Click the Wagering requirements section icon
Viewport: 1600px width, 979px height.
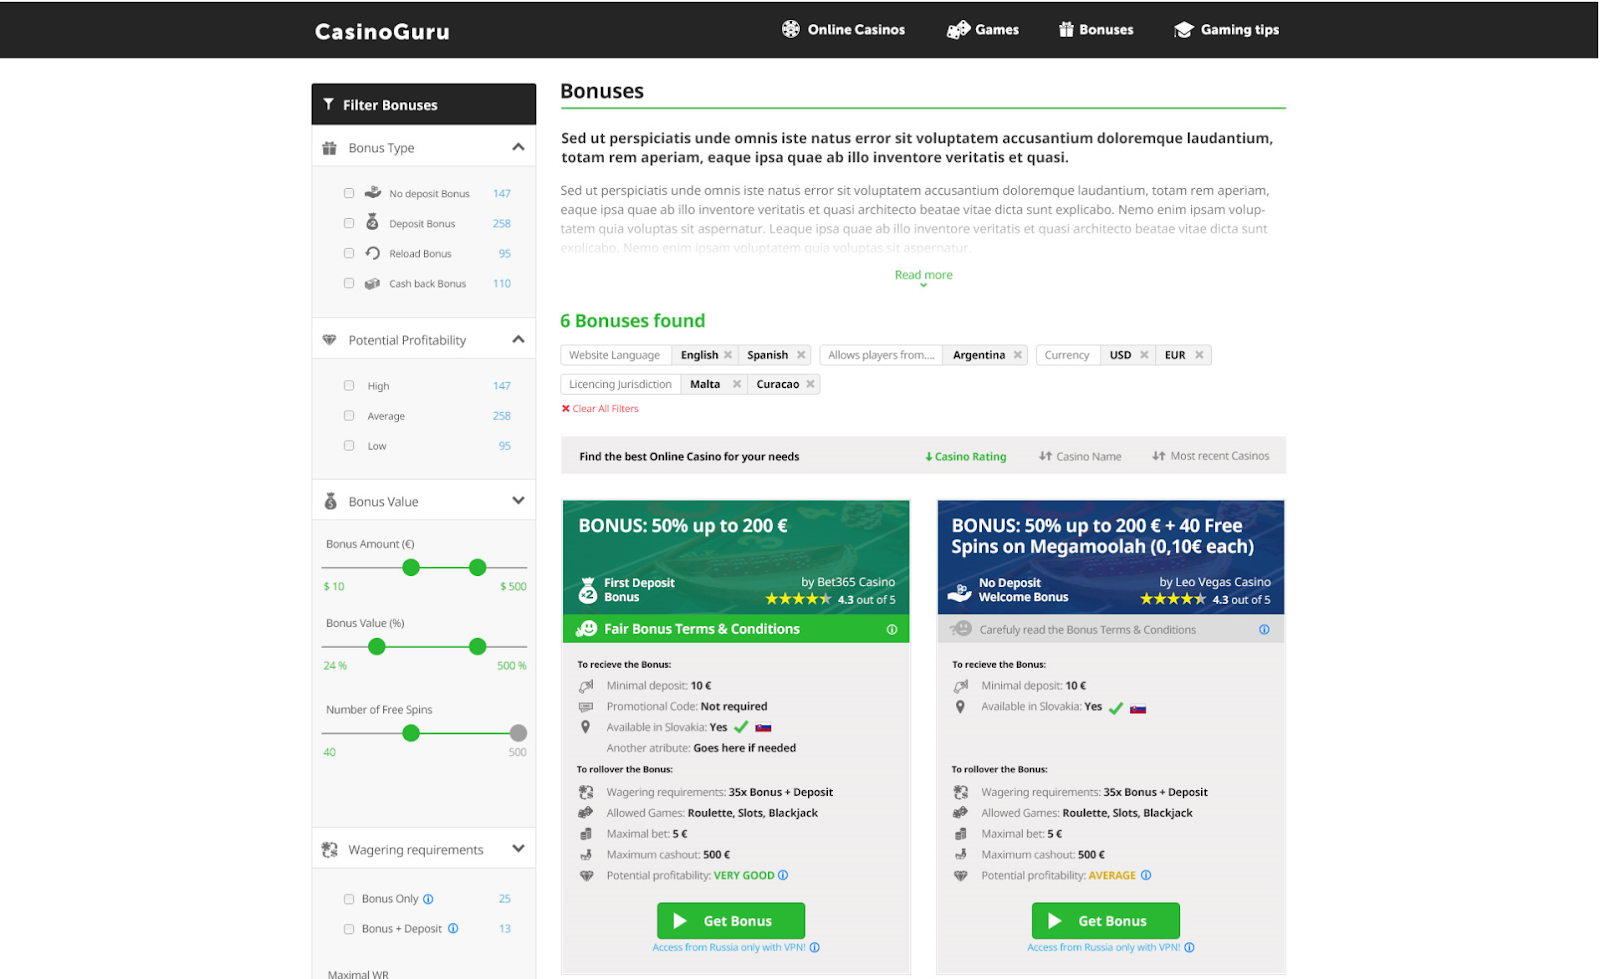[x=329, y=850]
